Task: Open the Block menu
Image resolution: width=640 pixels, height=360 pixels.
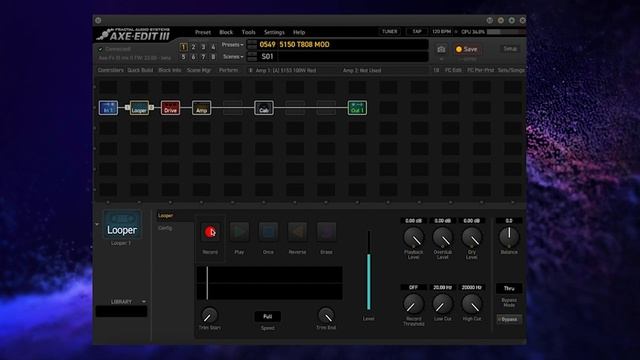Action: click(226, 32)
